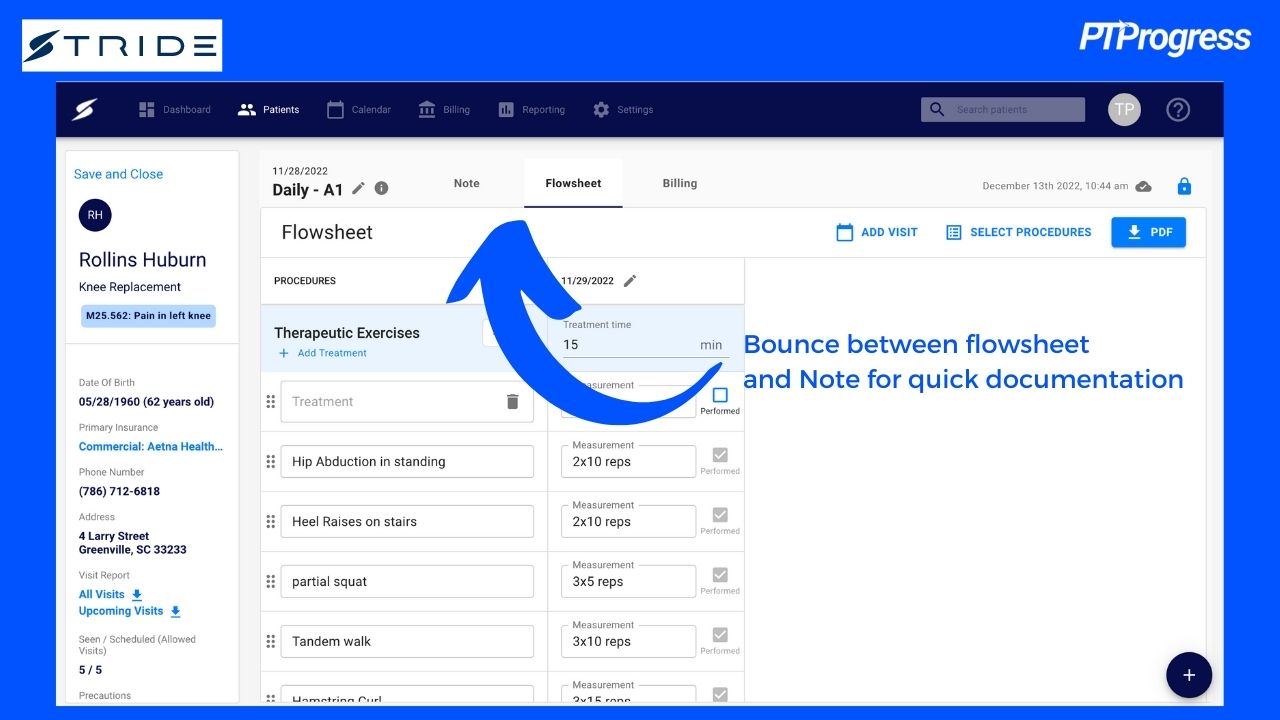
Task: Click the info icon next to Daily - A1
Action: pos(381,189)
